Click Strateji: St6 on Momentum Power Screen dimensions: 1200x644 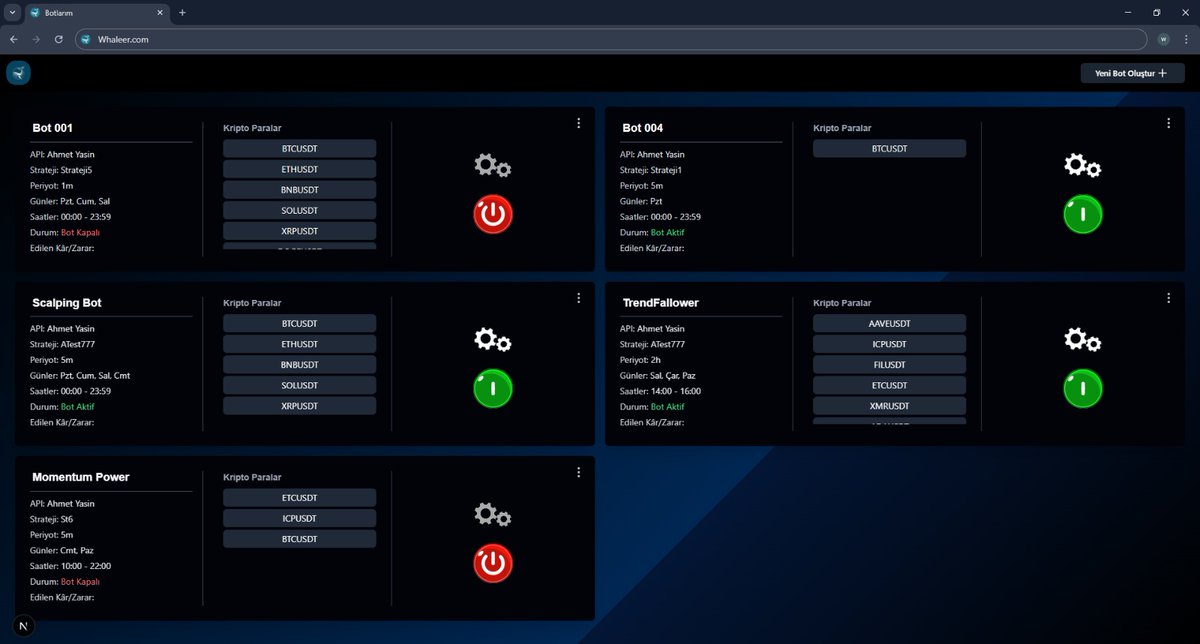[53, 519]
